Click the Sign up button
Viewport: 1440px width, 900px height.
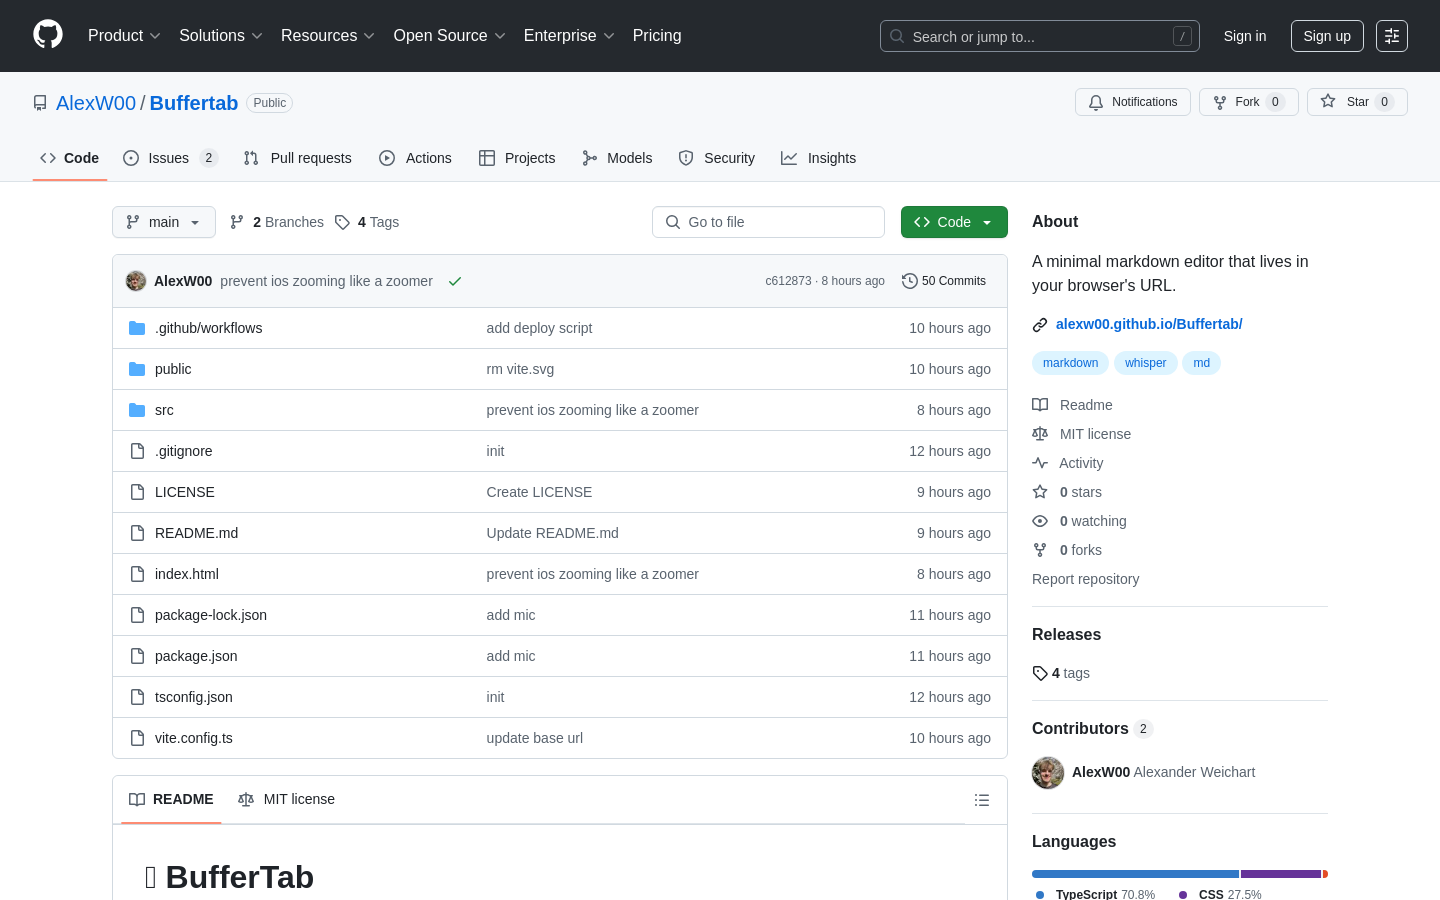click(1327, 36)
